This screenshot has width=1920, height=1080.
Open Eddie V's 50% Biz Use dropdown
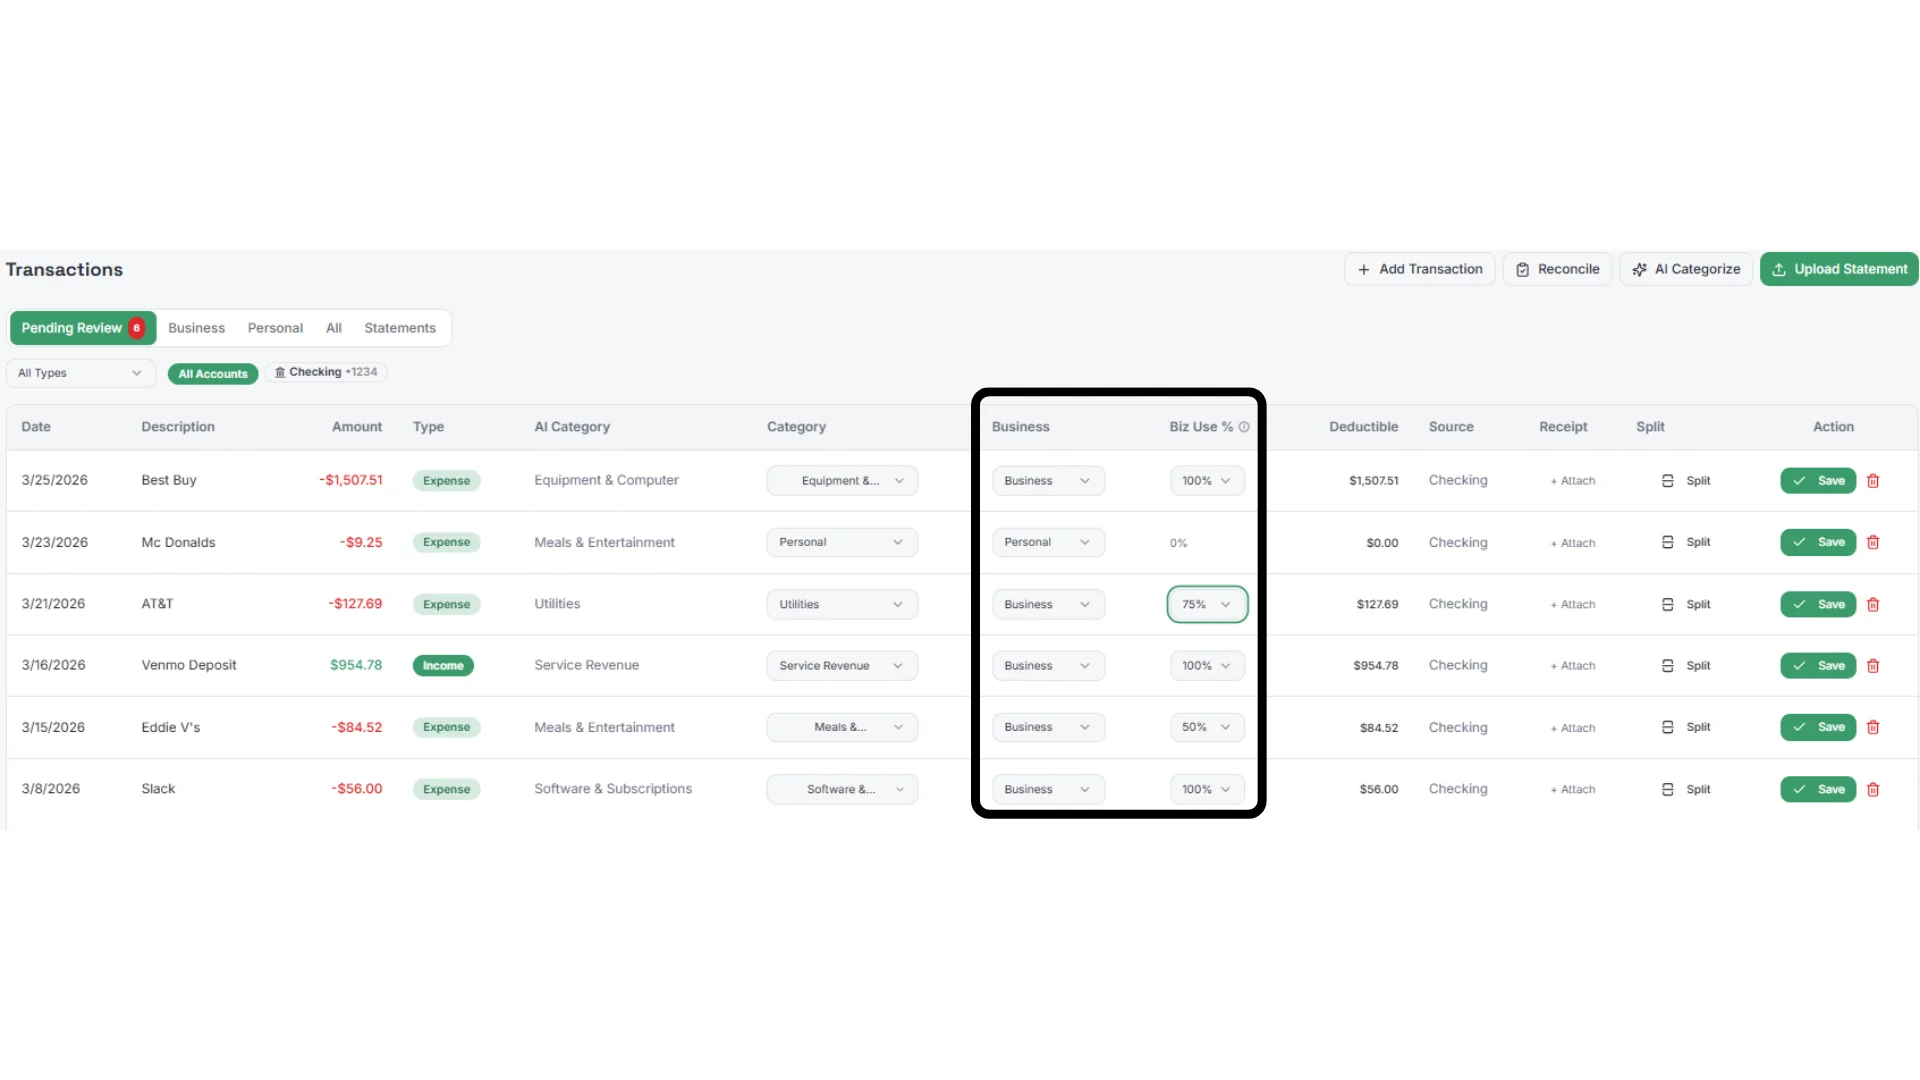(x=1207, y=727)
